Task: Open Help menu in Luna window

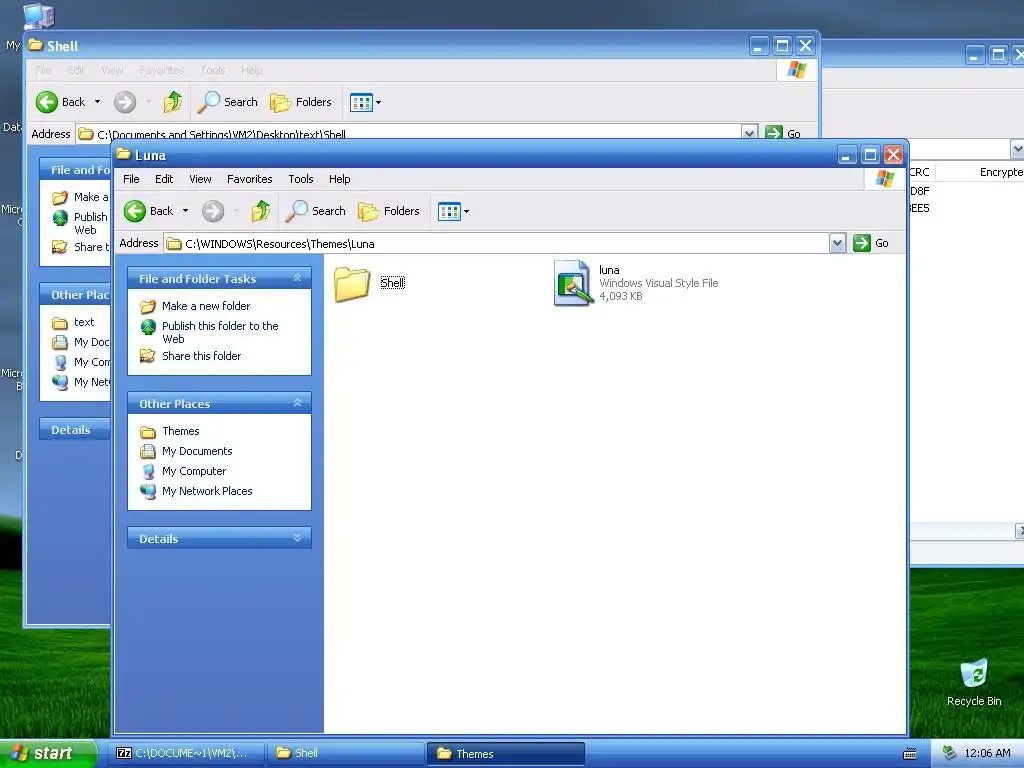Action: (x=339, y=179)
